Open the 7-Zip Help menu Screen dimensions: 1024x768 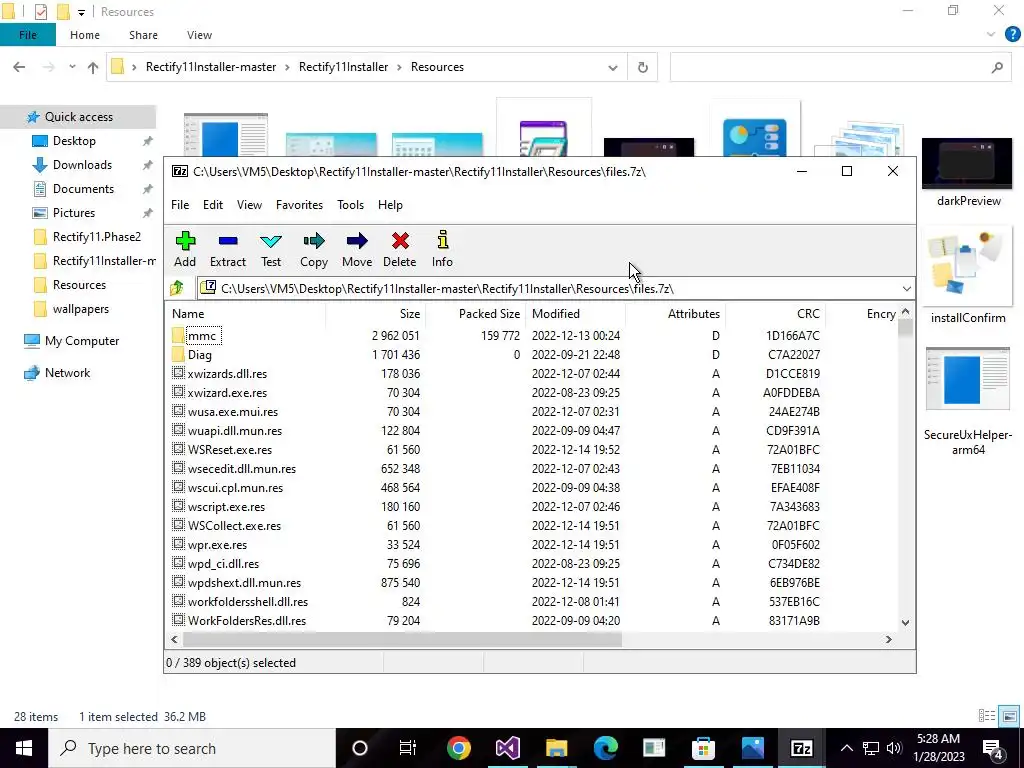[x=390, y=204]
